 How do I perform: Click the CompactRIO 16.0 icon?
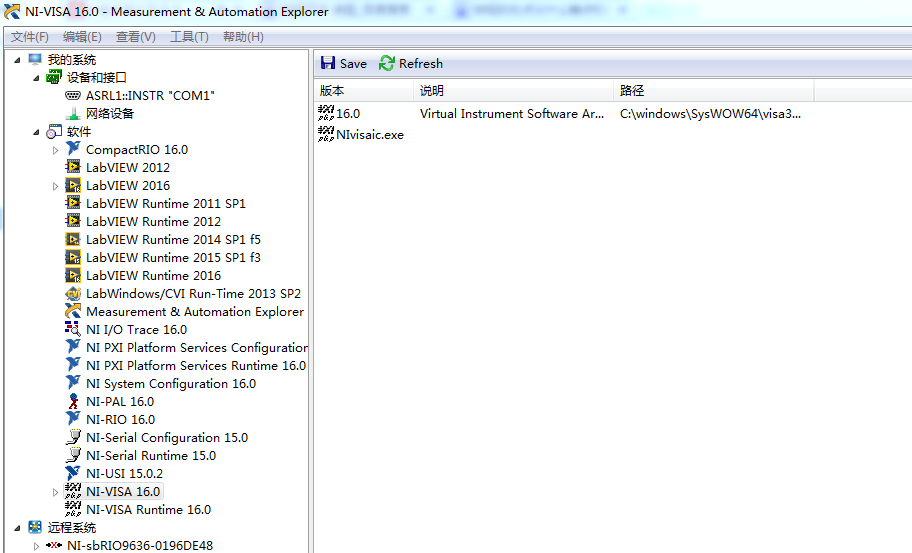click(73, 149)
